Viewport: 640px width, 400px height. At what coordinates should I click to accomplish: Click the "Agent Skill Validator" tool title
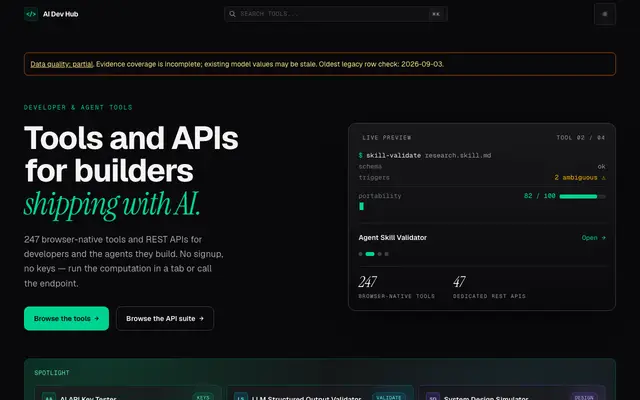point(393,238)
